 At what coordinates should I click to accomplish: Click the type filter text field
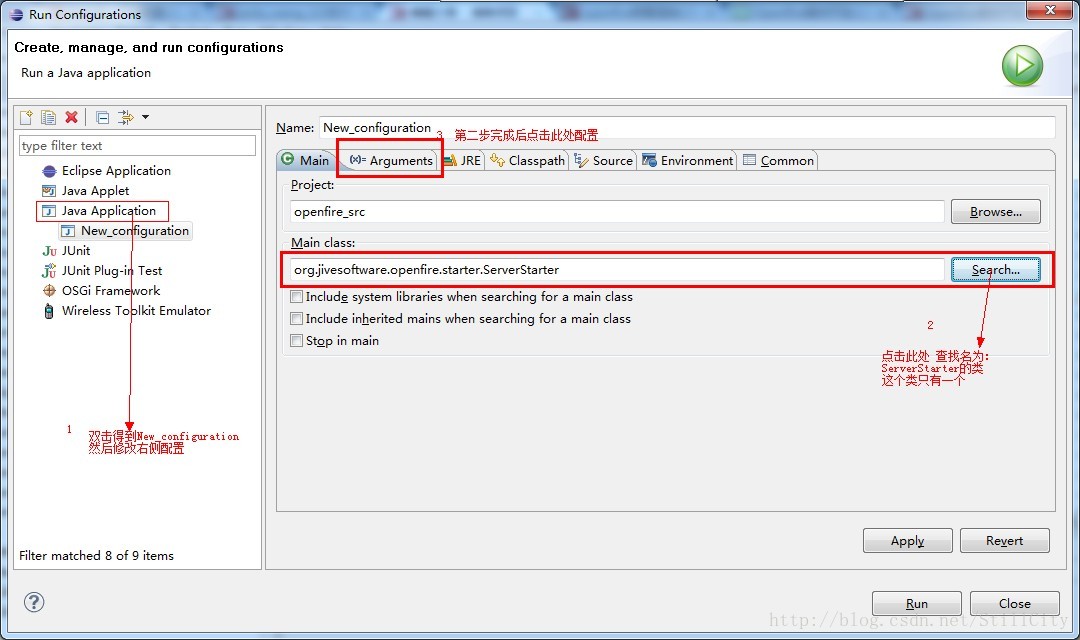tap(137, 146)
